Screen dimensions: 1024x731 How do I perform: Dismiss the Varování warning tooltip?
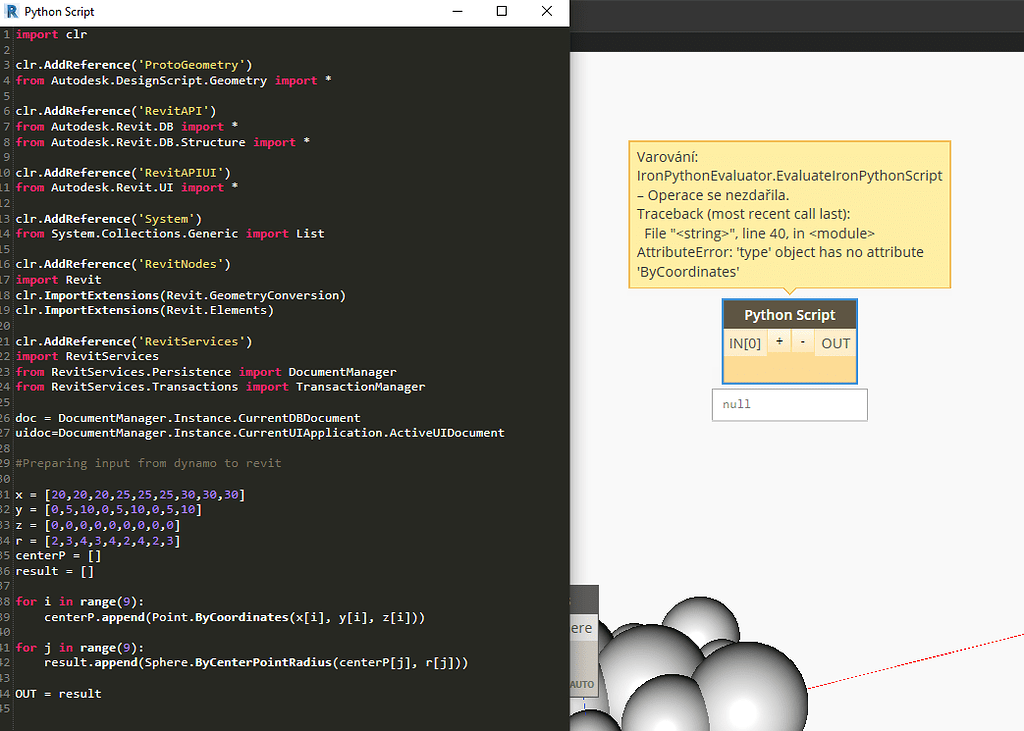coord(789,213)
